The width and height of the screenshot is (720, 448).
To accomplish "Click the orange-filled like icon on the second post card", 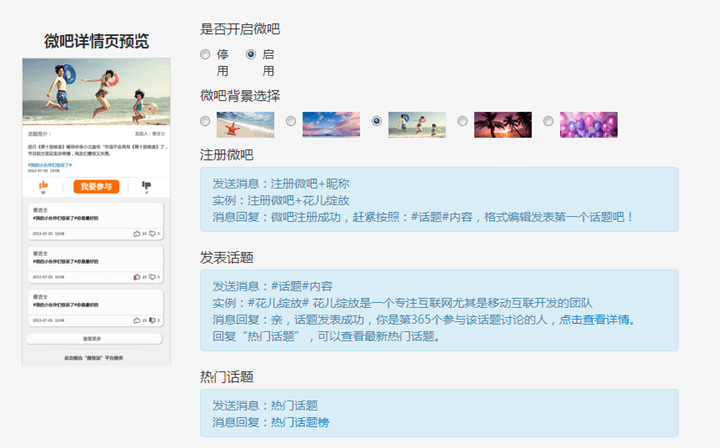I will coord(137,277).
